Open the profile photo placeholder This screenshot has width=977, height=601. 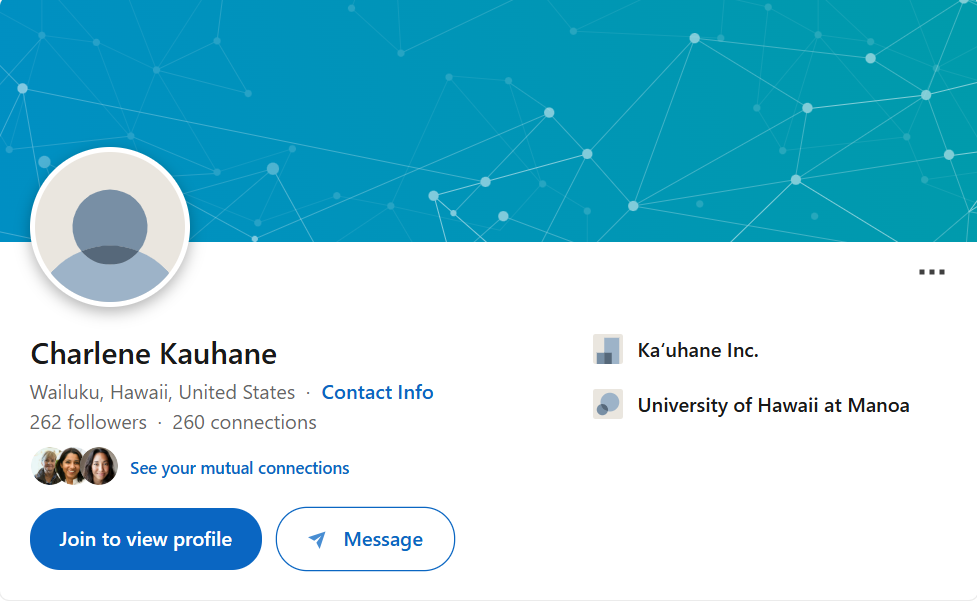pyautogui.click(x=110, y=226)
